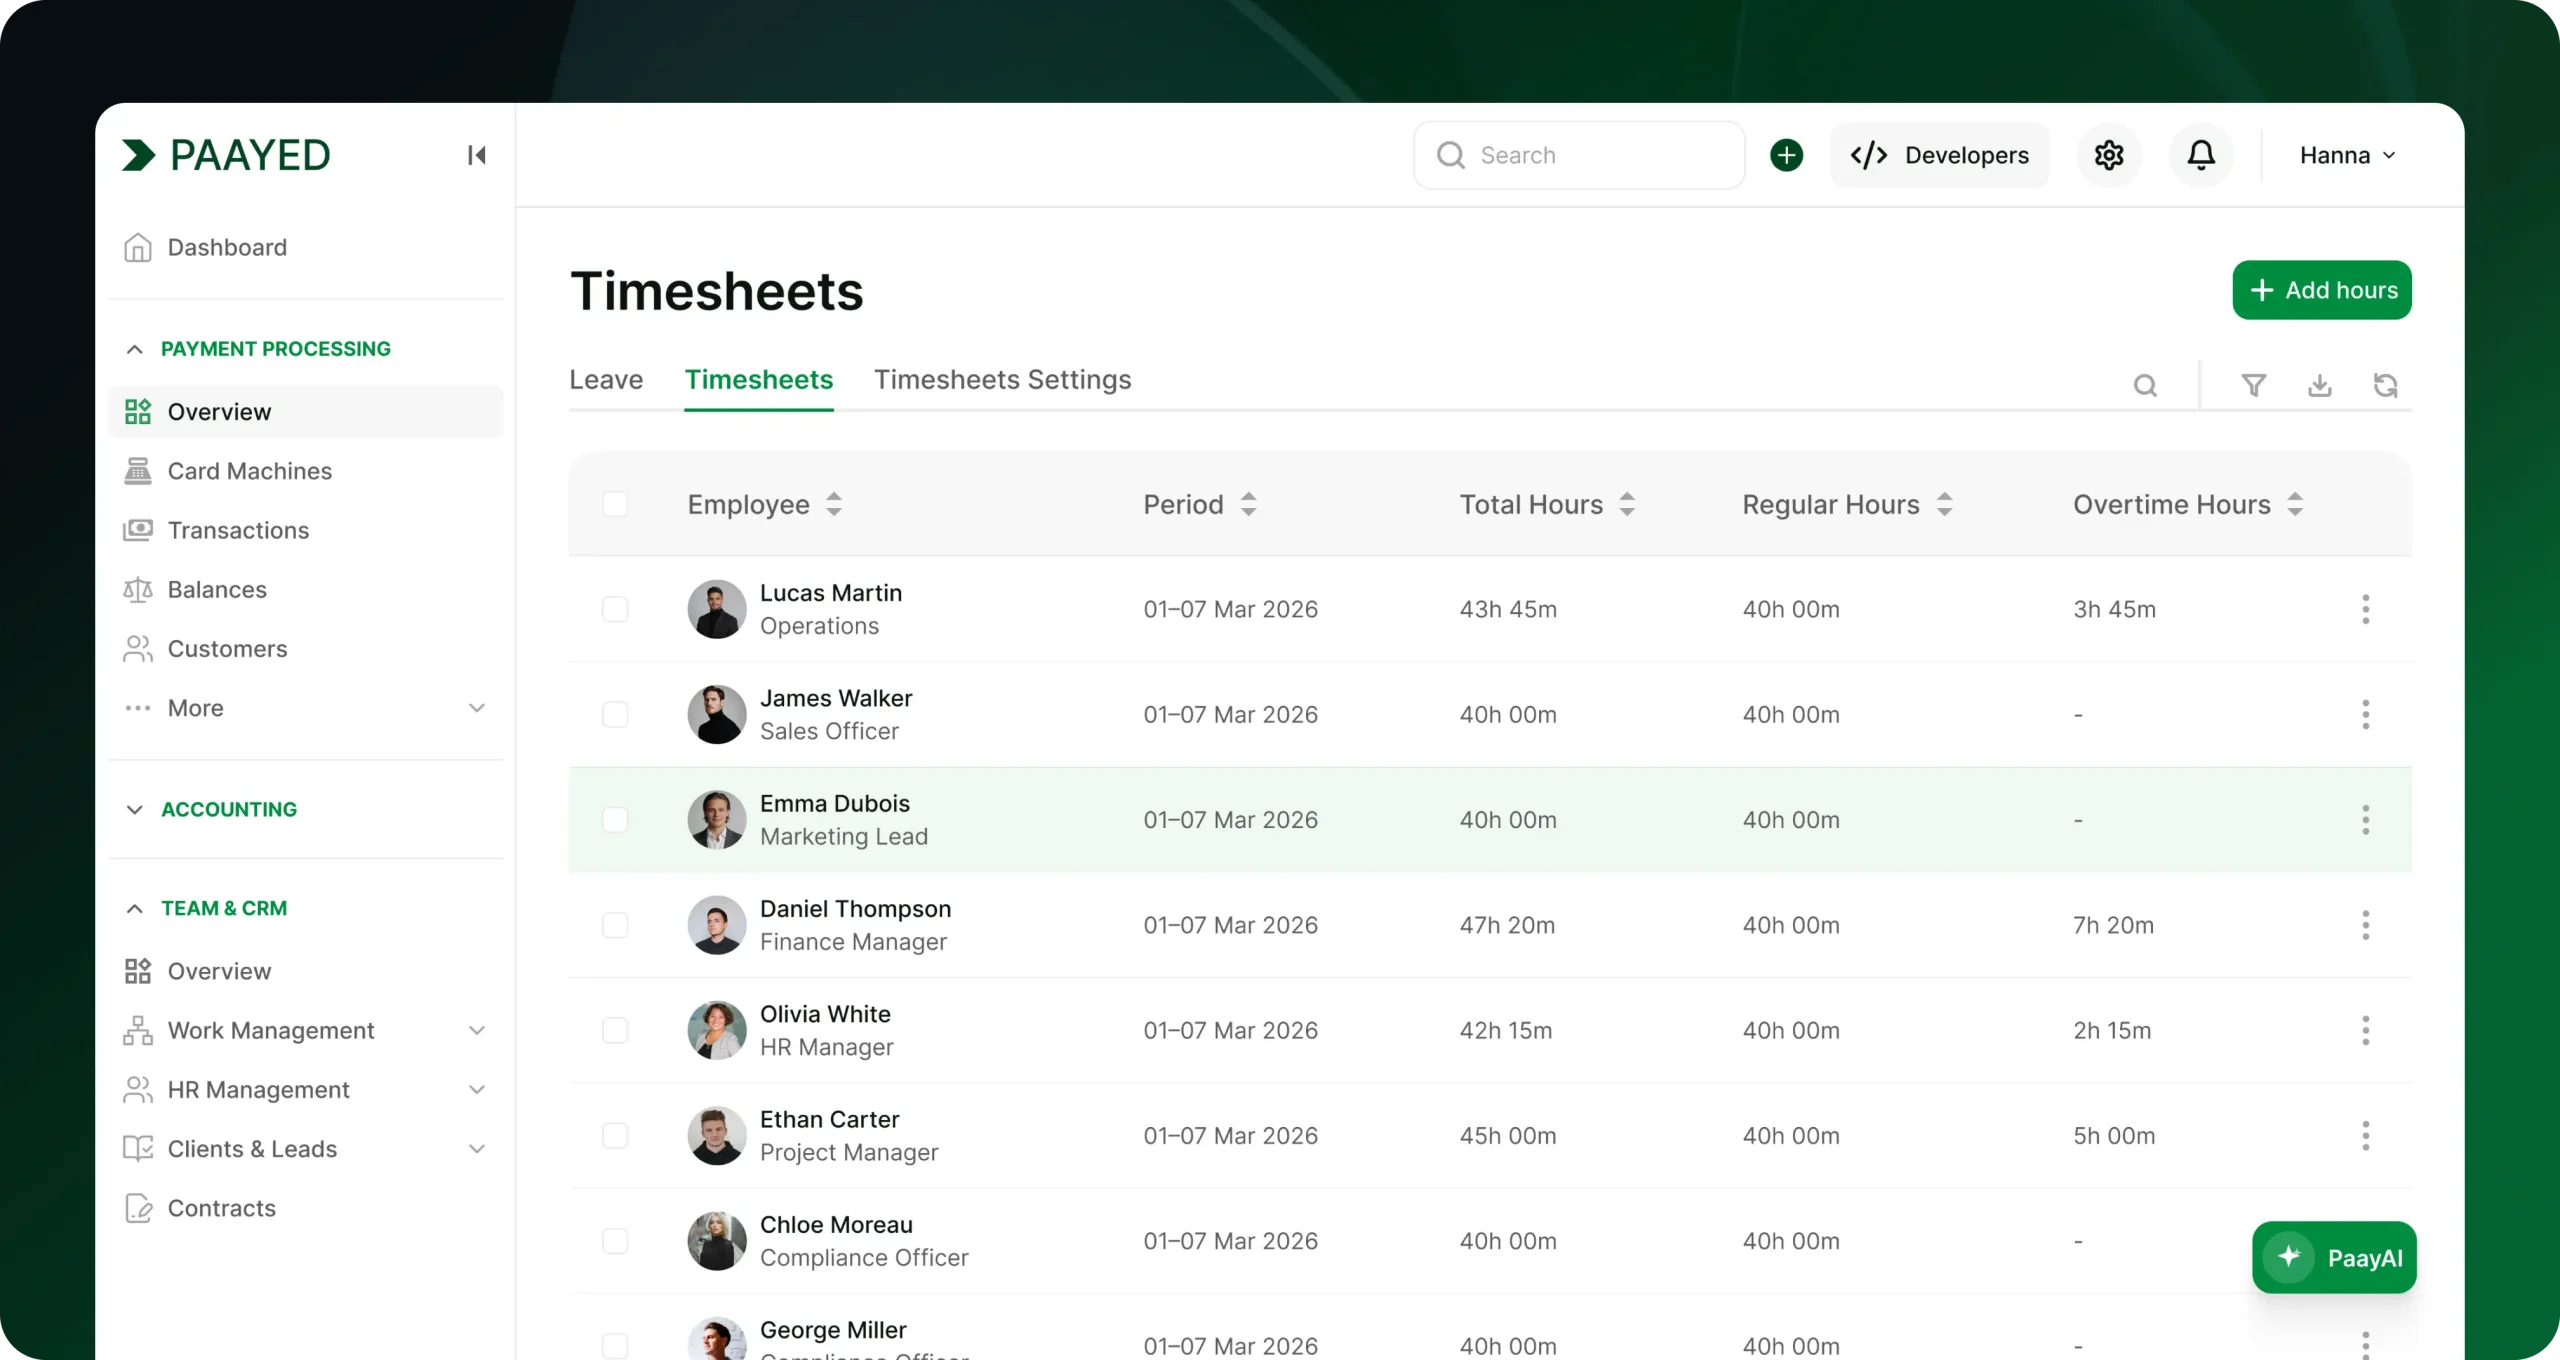Open the Developers button
Screen dimensions: 2560x1360
coord(1939,155)
